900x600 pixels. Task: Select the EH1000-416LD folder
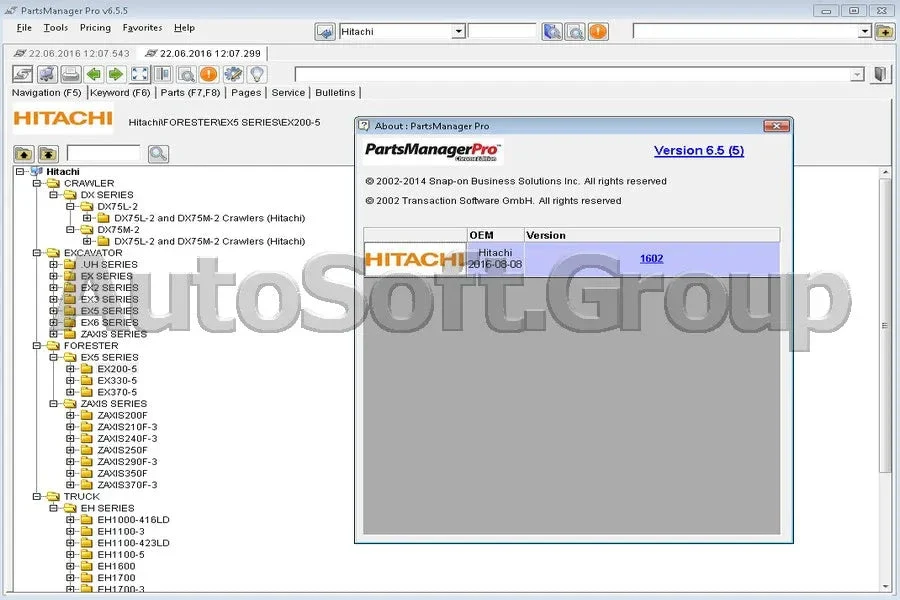pos(133,520)
